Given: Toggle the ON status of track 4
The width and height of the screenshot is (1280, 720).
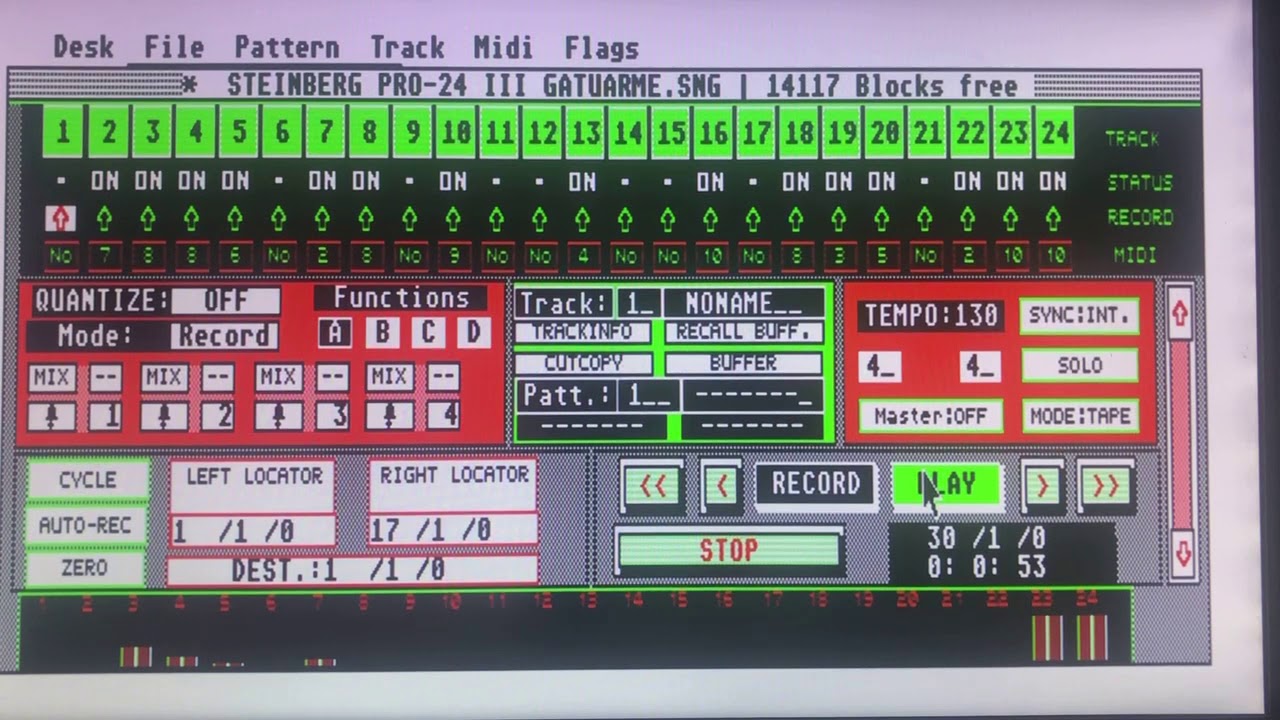Looking at the screenshot, I should tap(192, 181).
